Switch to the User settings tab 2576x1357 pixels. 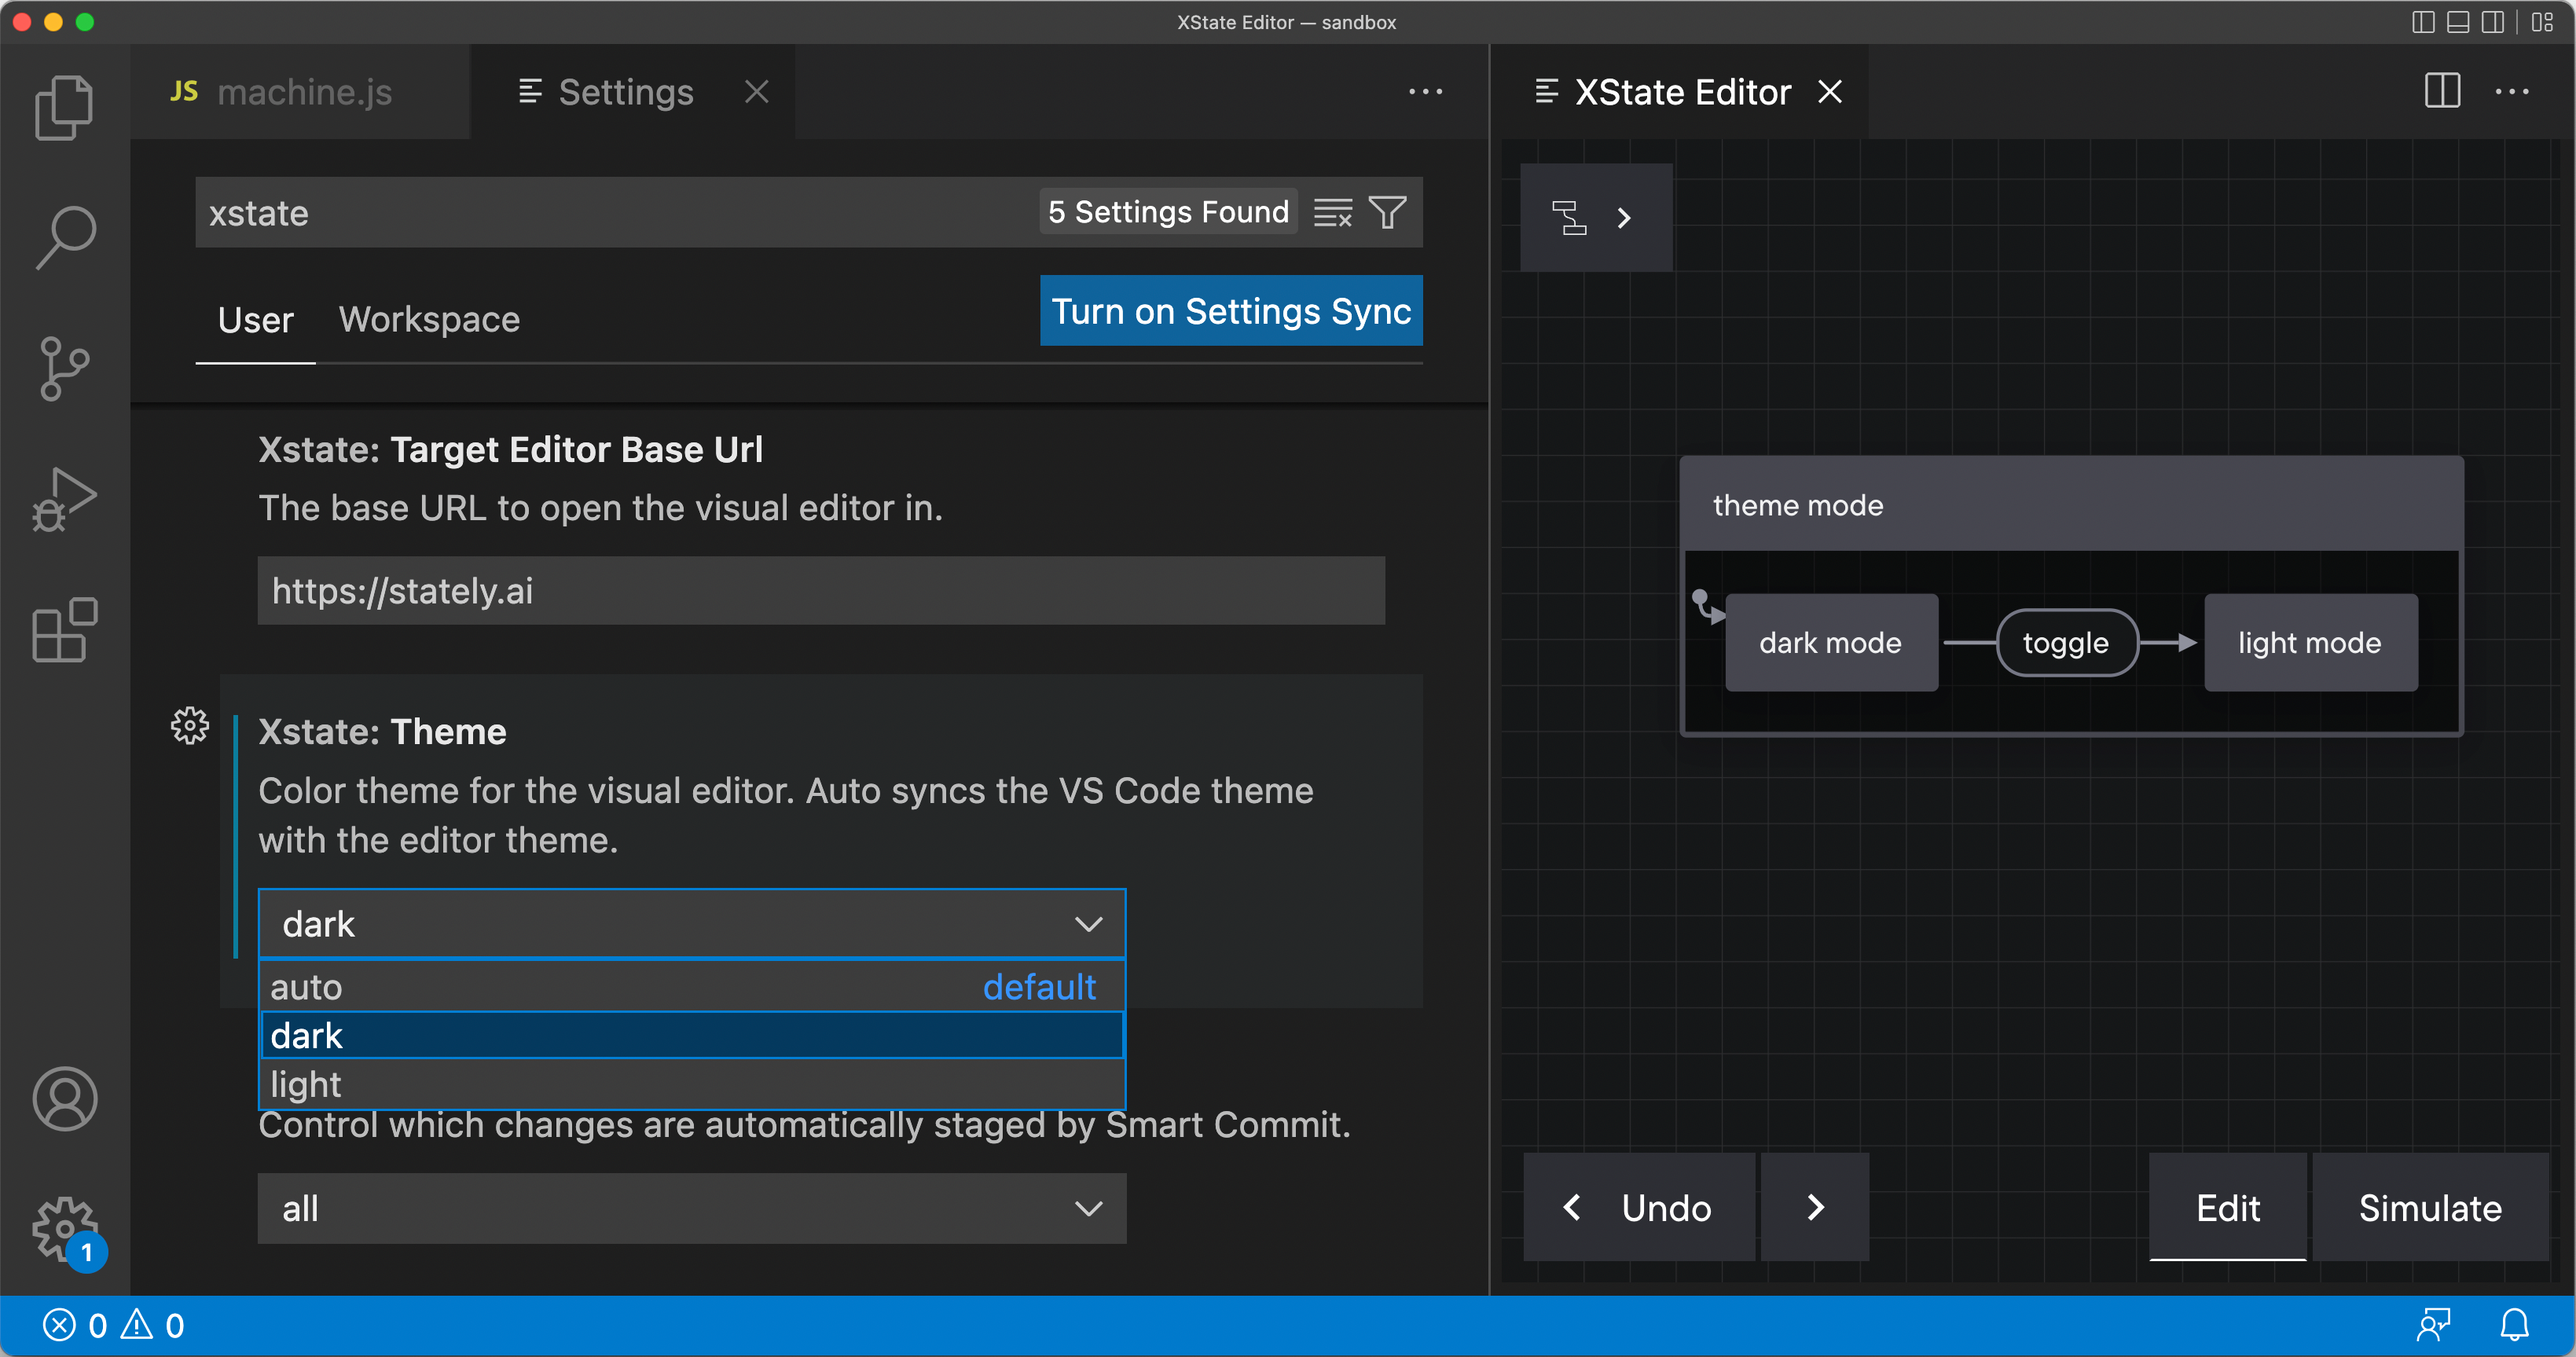click(254, 320)
